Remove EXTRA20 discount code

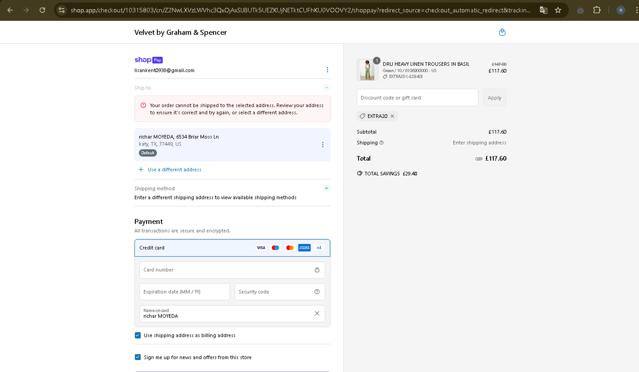point(392,116)
